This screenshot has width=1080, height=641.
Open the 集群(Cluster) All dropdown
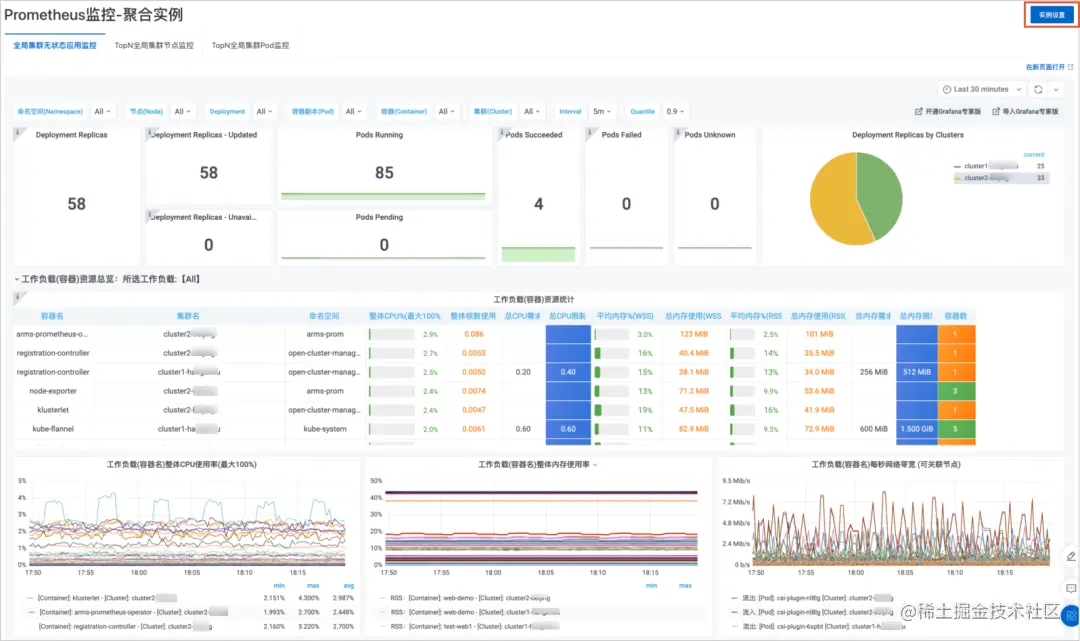[x=532, y=112]
